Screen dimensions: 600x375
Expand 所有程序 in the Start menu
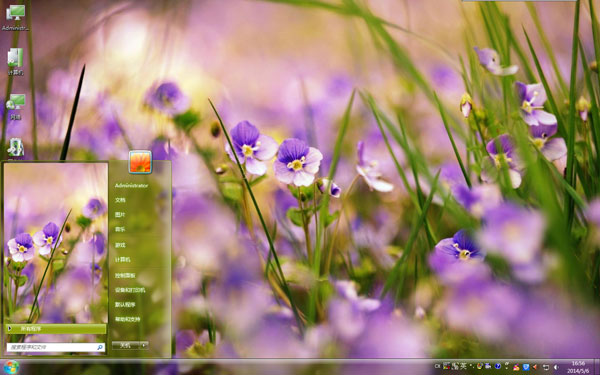point(56,329)
